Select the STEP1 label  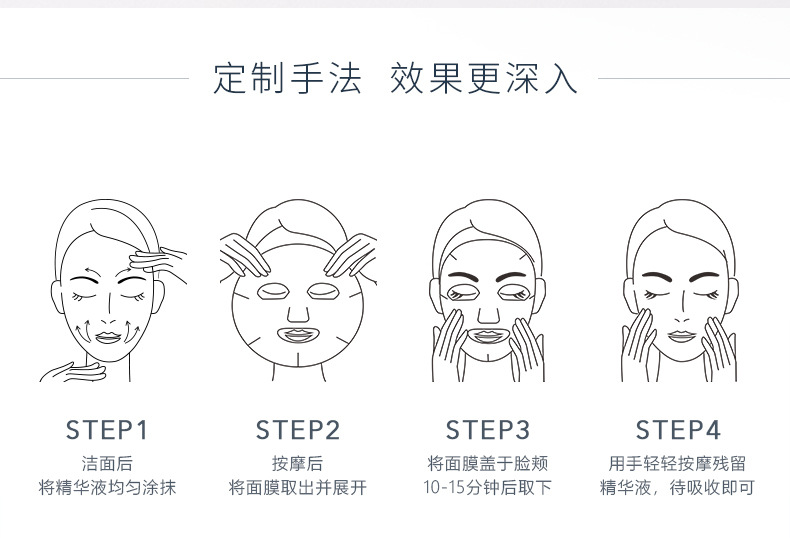(107, 430)
